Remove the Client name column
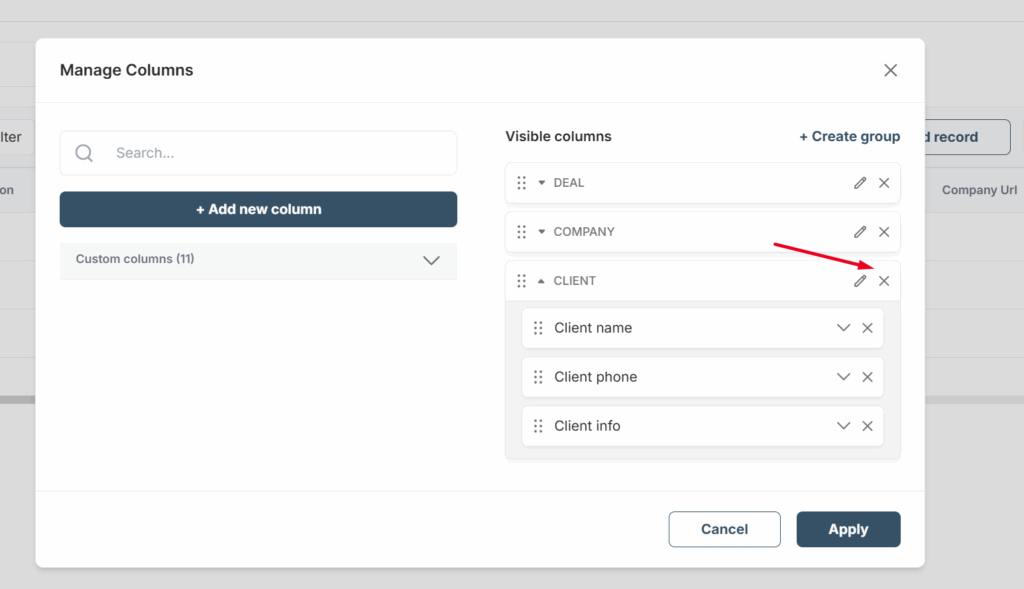Viewport: 1024px width, 589px height. pos(867,328)
